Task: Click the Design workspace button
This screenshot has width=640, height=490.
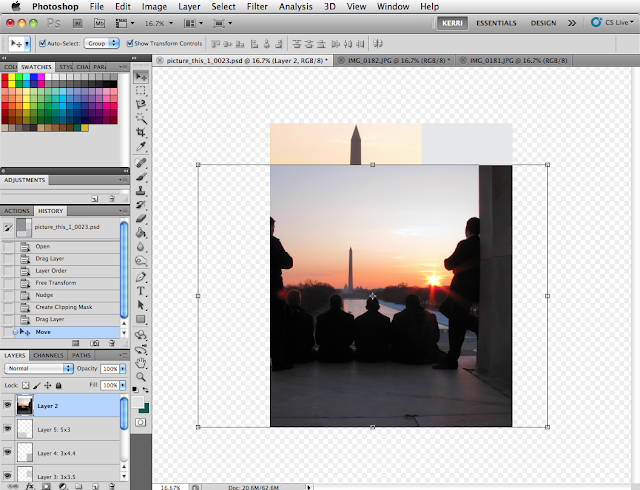Action: point(544,22)
